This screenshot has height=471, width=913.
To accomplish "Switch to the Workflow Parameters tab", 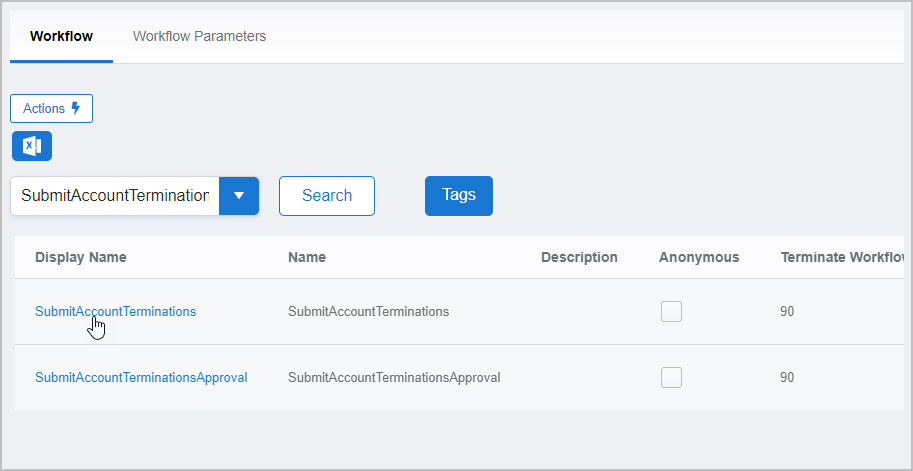I will (199, 36).
